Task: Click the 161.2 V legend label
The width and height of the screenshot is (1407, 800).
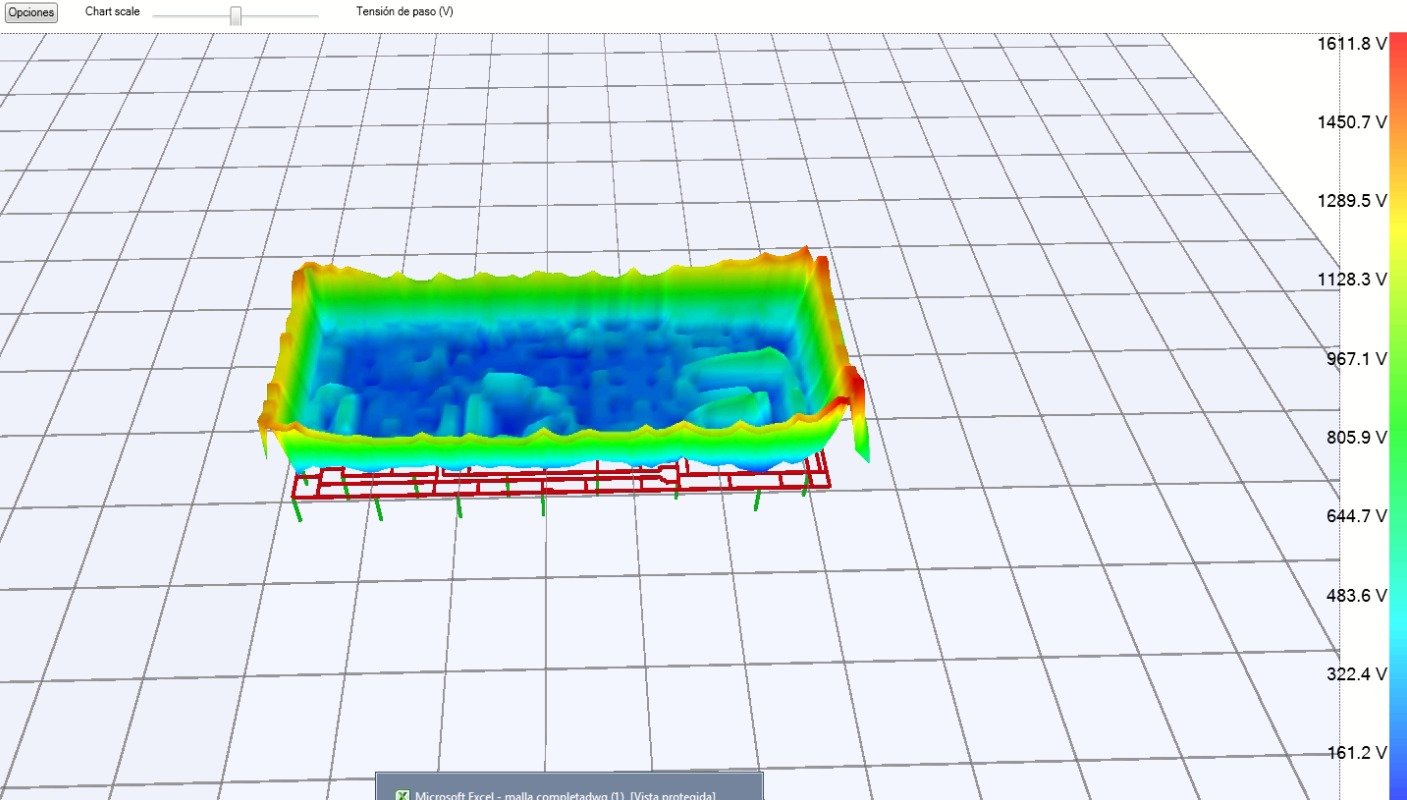Action: (x=1353, y=753)
